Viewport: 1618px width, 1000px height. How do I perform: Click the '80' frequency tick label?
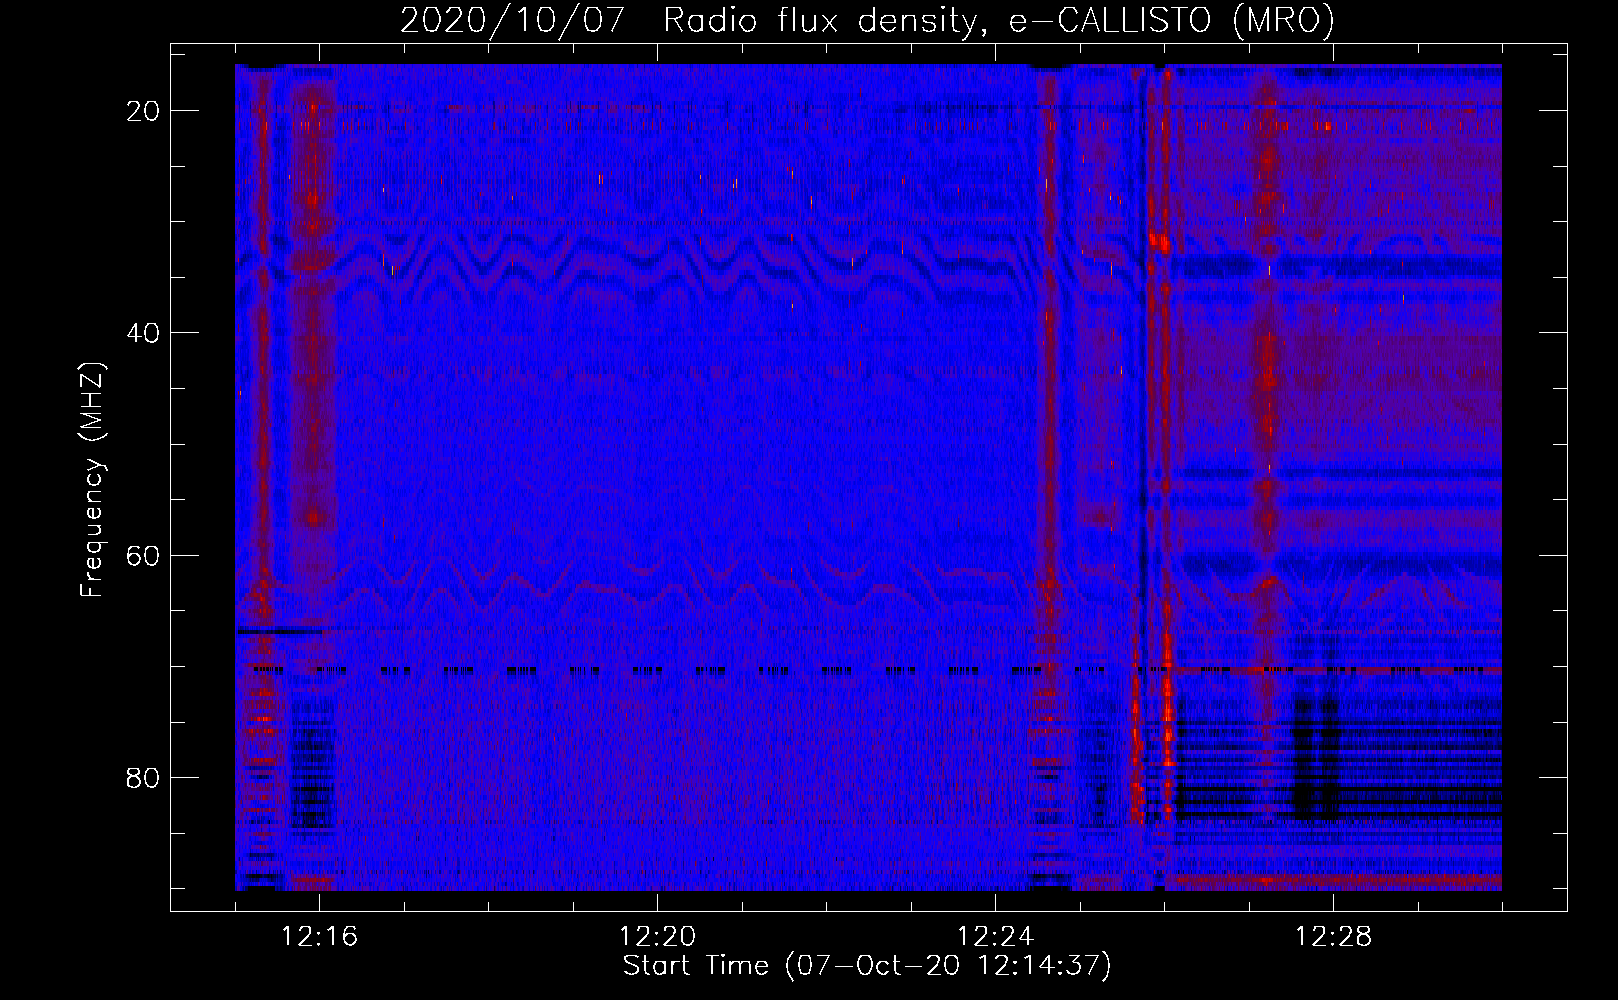click(144, 777)
